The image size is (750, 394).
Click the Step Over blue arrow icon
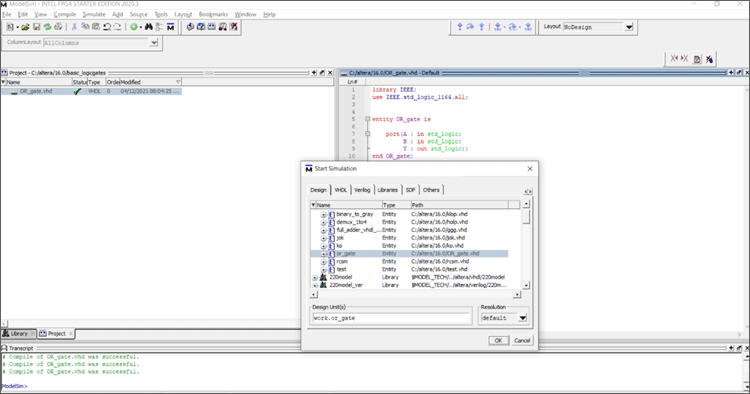tap(471, 27)
